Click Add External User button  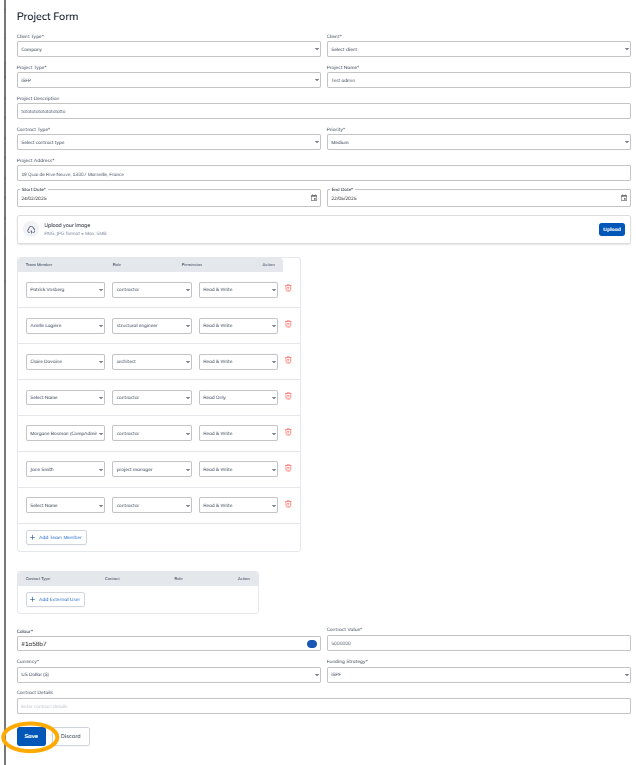click(56, 599)
